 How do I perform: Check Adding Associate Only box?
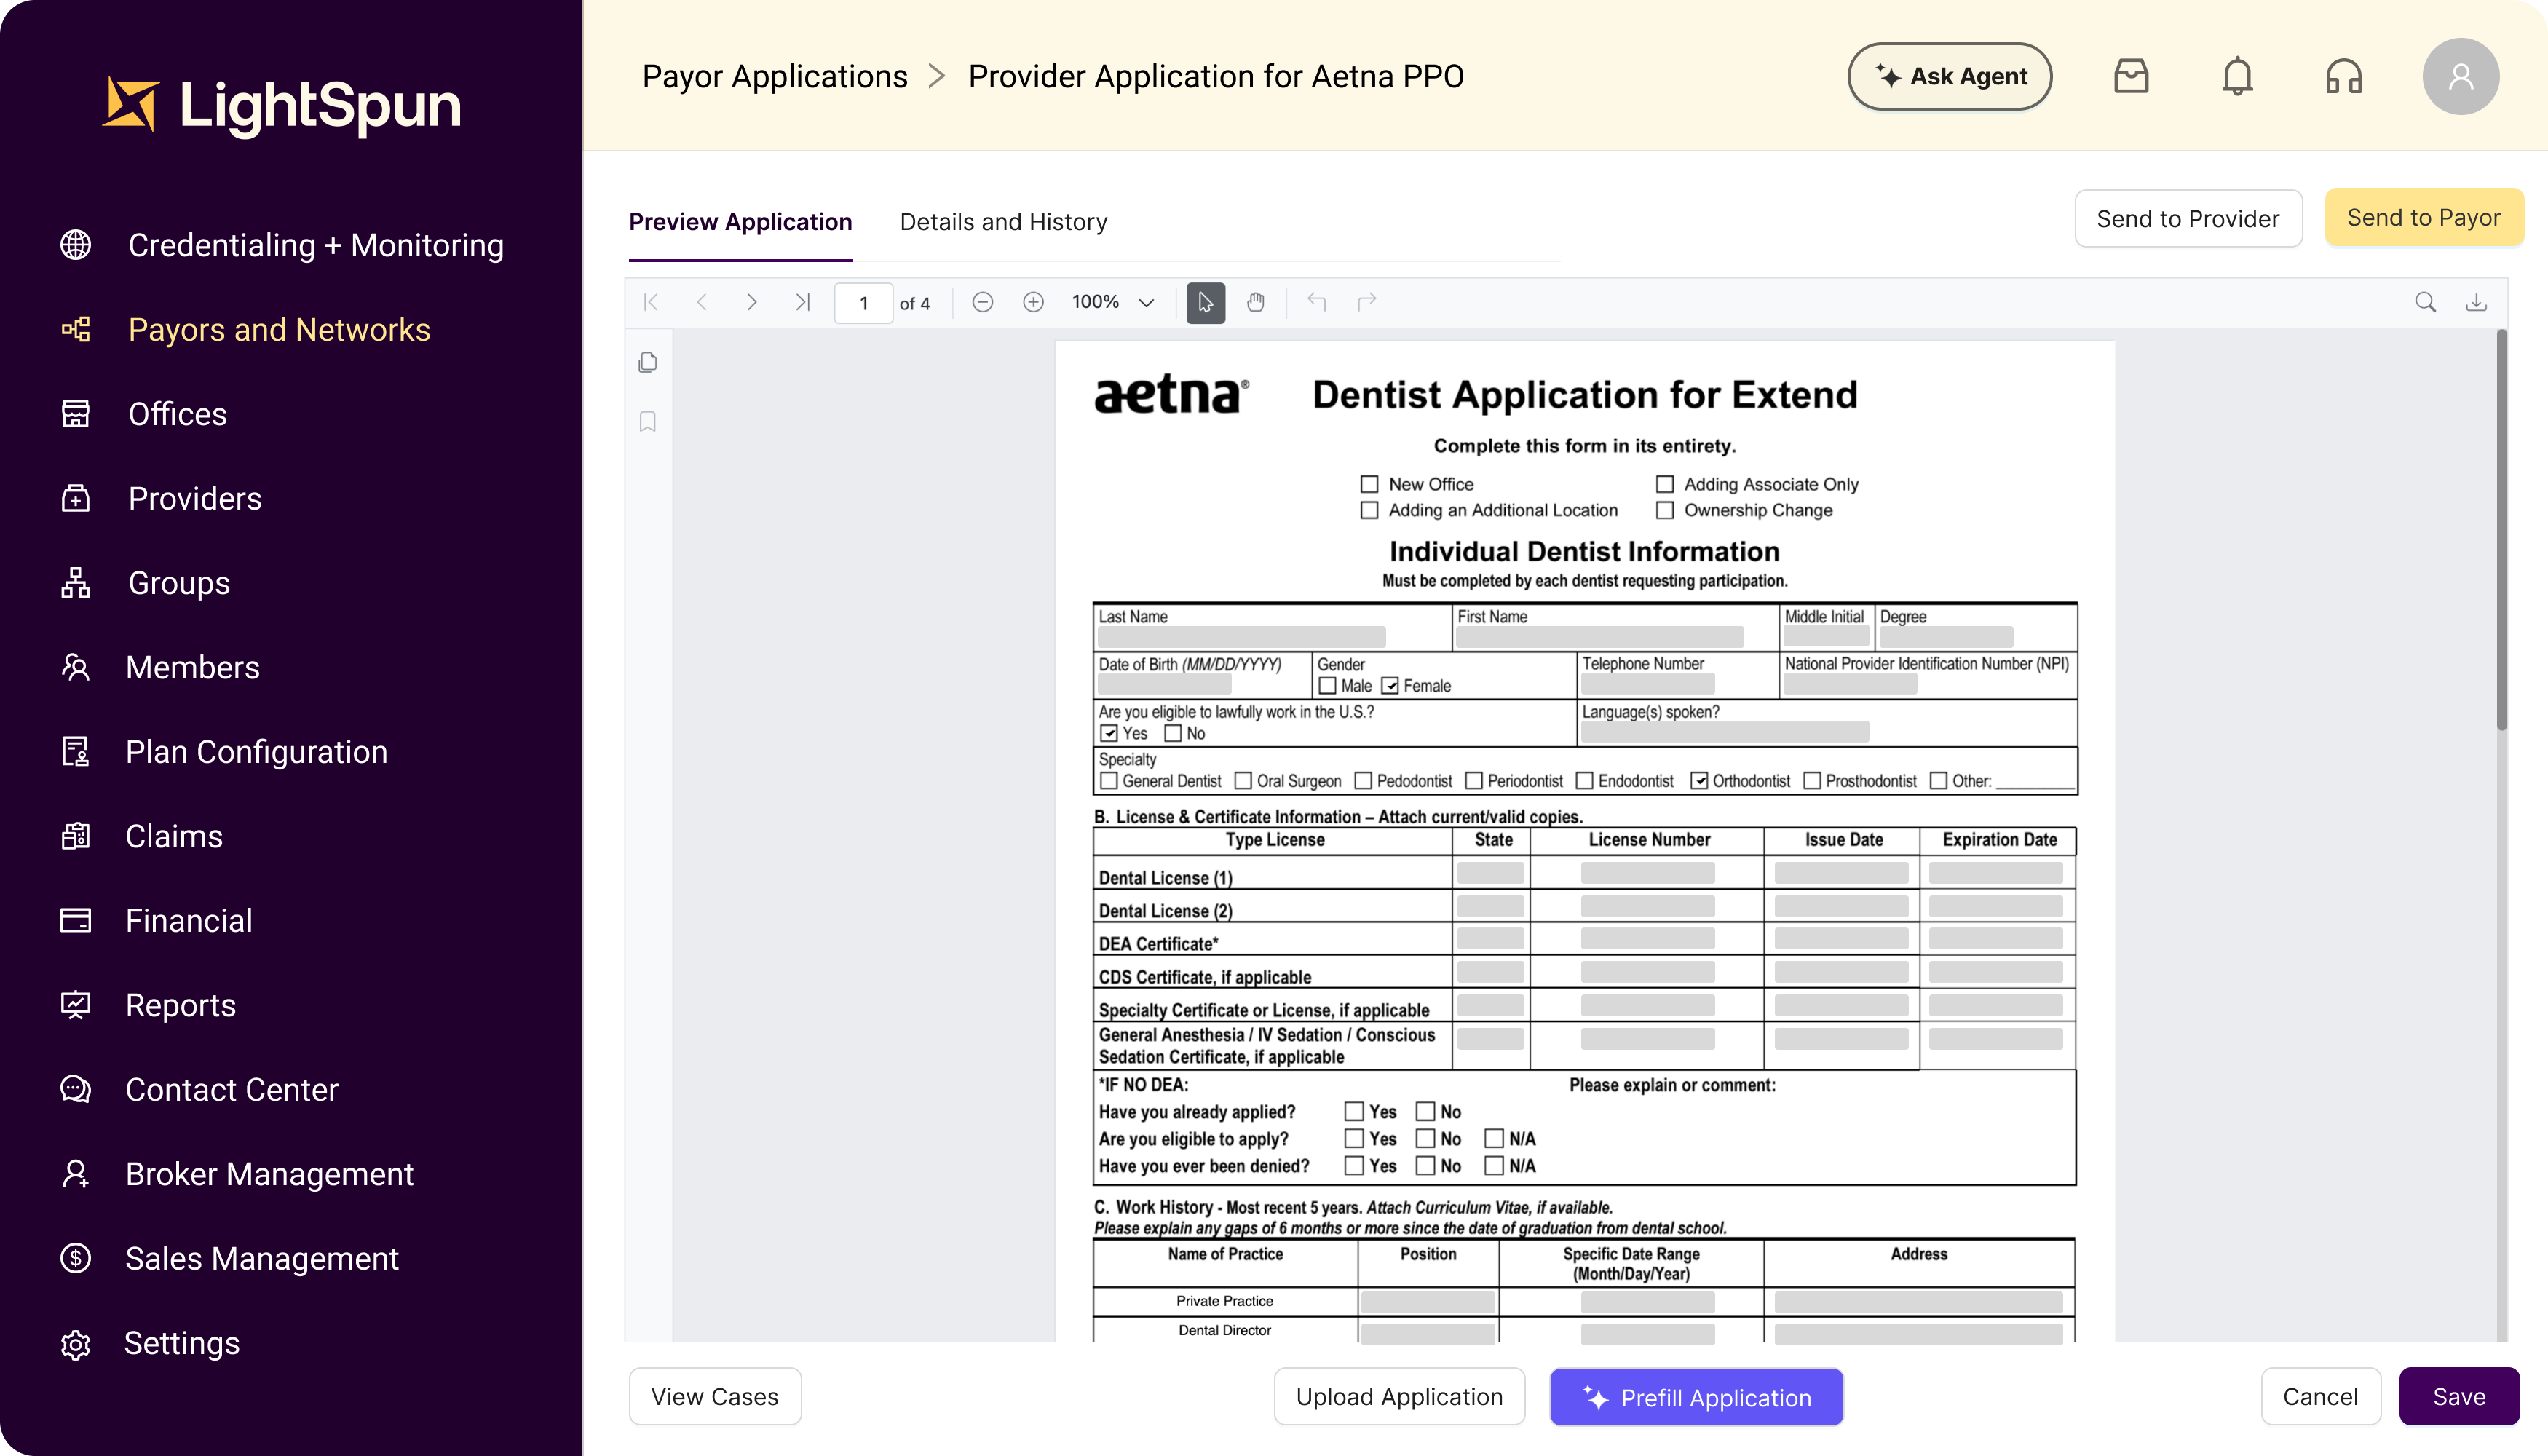tap(1665, 484)
